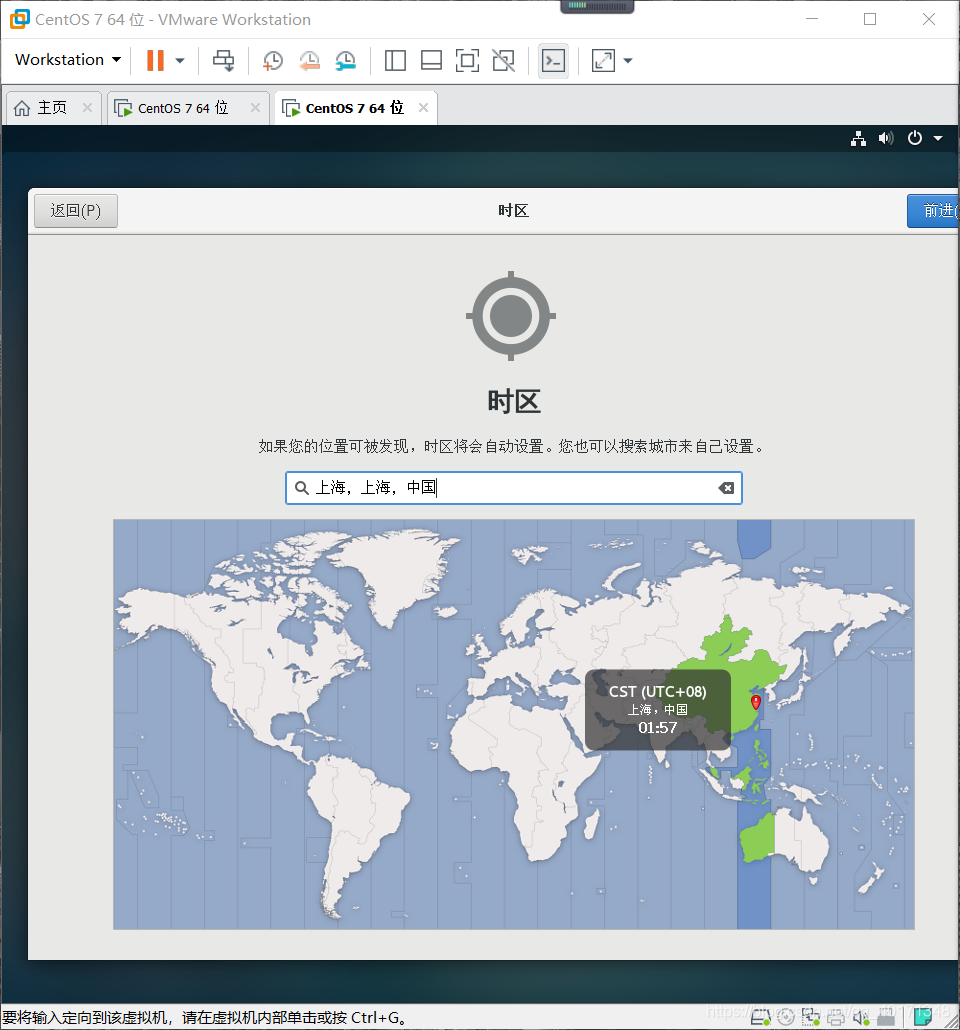The height and width of the screenshot is (1030, 960).
Task: Click the hard disk status icon
Action: (760, 1018)
